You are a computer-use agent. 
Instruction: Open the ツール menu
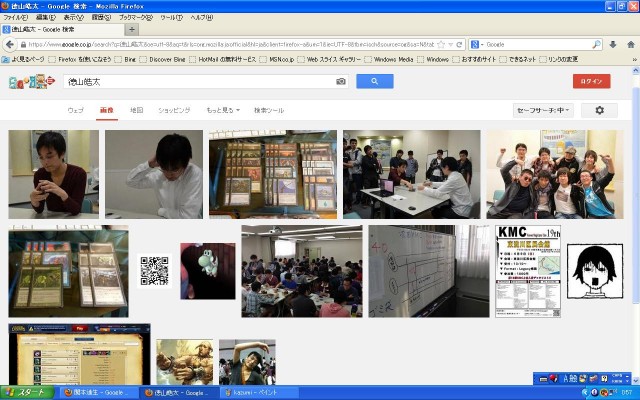click(x=171, y=18)
